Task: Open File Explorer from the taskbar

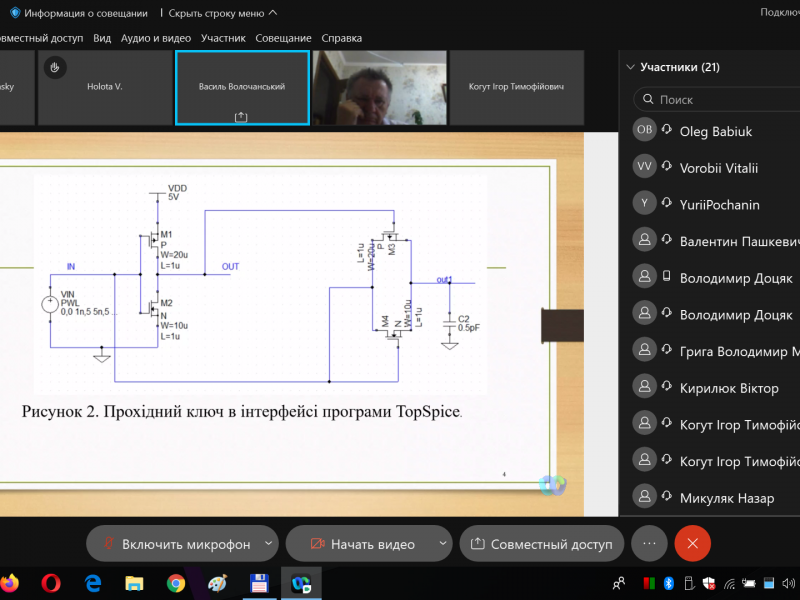Action: (134, 583)
